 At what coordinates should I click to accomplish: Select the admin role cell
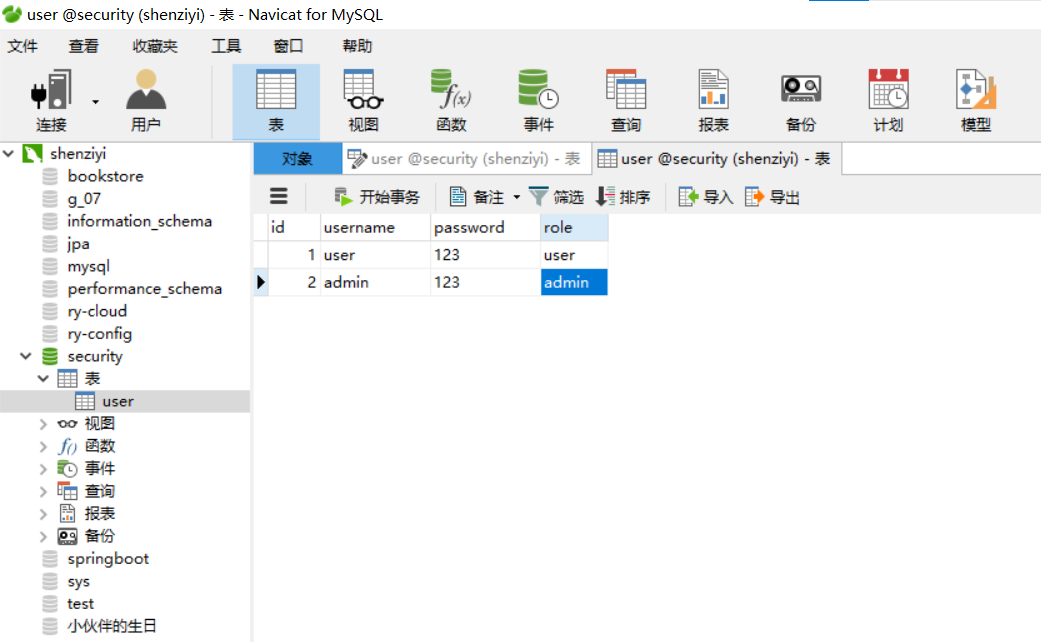[572, 282]
